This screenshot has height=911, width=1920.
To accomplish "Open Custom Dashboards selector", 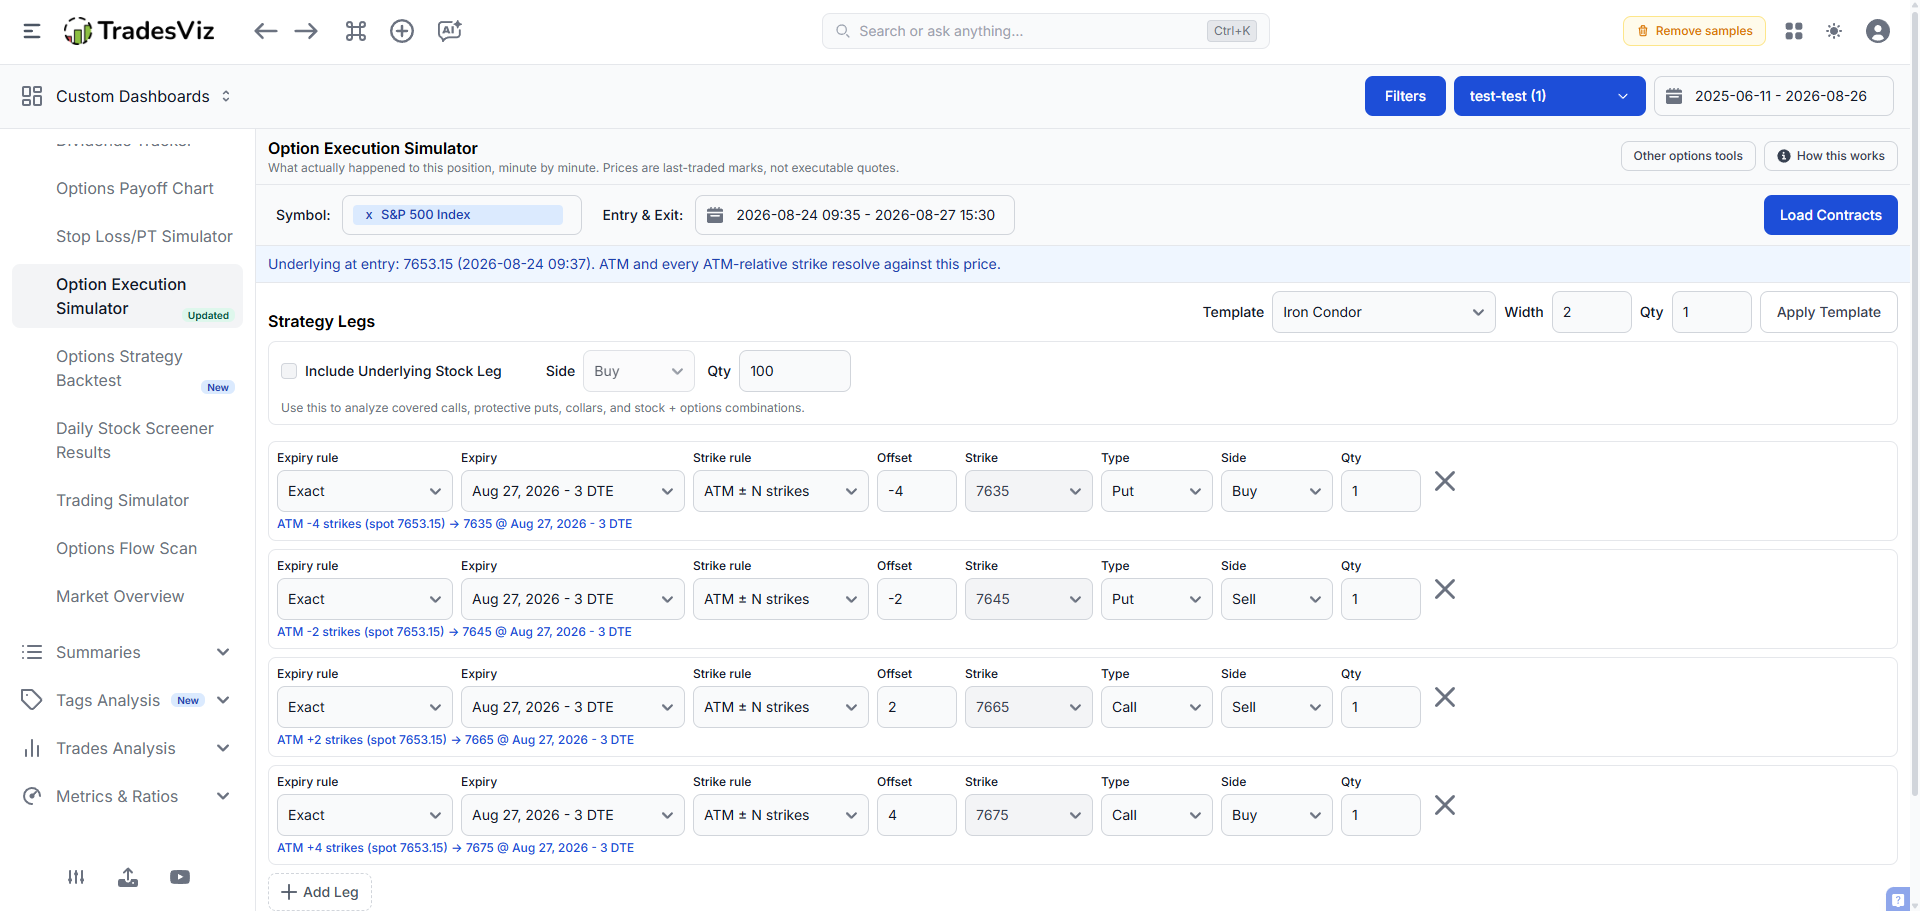I will pos(143,96).
